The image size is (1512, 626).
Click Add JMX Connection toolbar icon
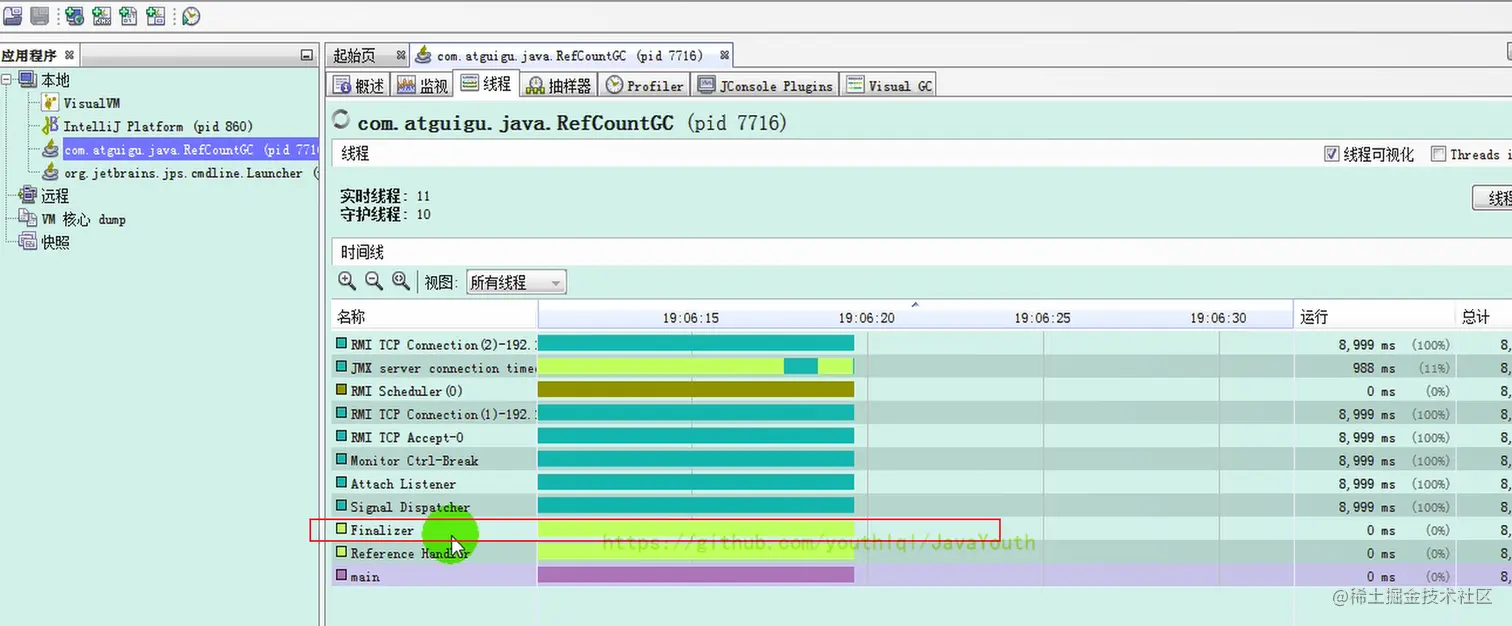(x=102, y=15)
